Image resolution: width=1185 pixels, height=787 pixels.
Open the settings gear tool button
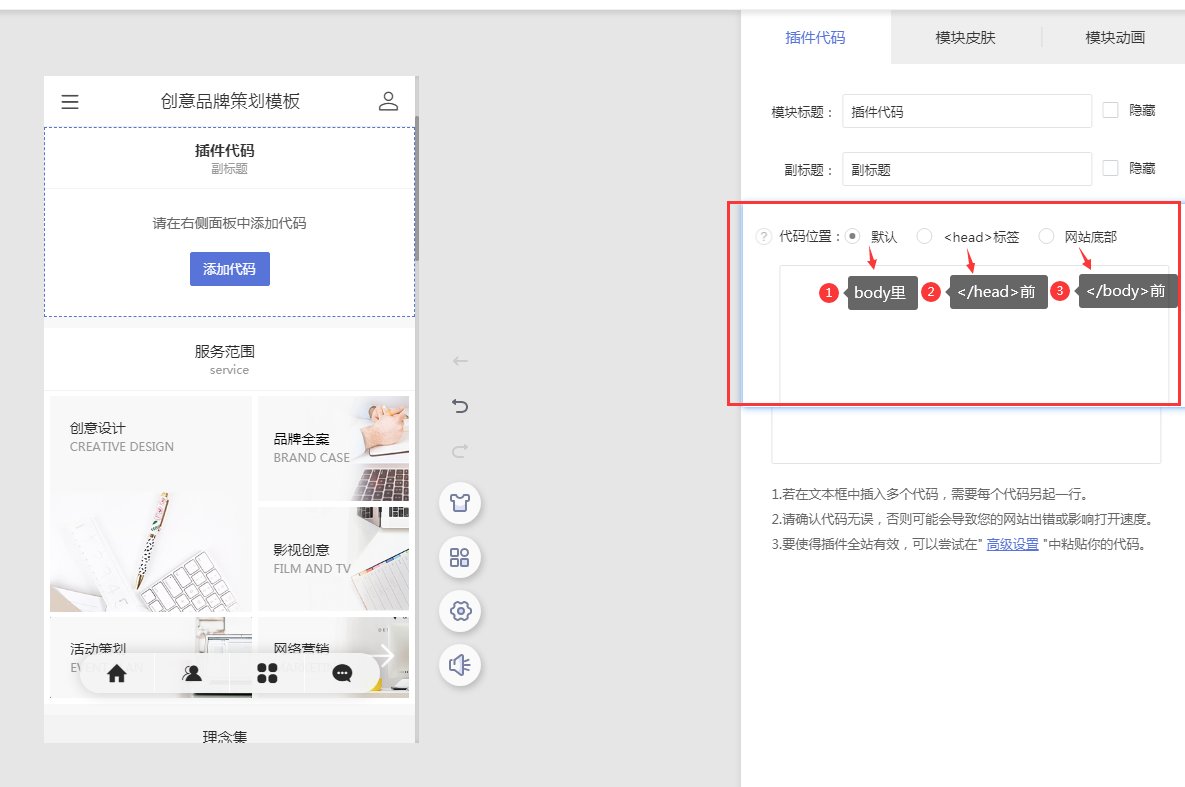pos(460,611)
